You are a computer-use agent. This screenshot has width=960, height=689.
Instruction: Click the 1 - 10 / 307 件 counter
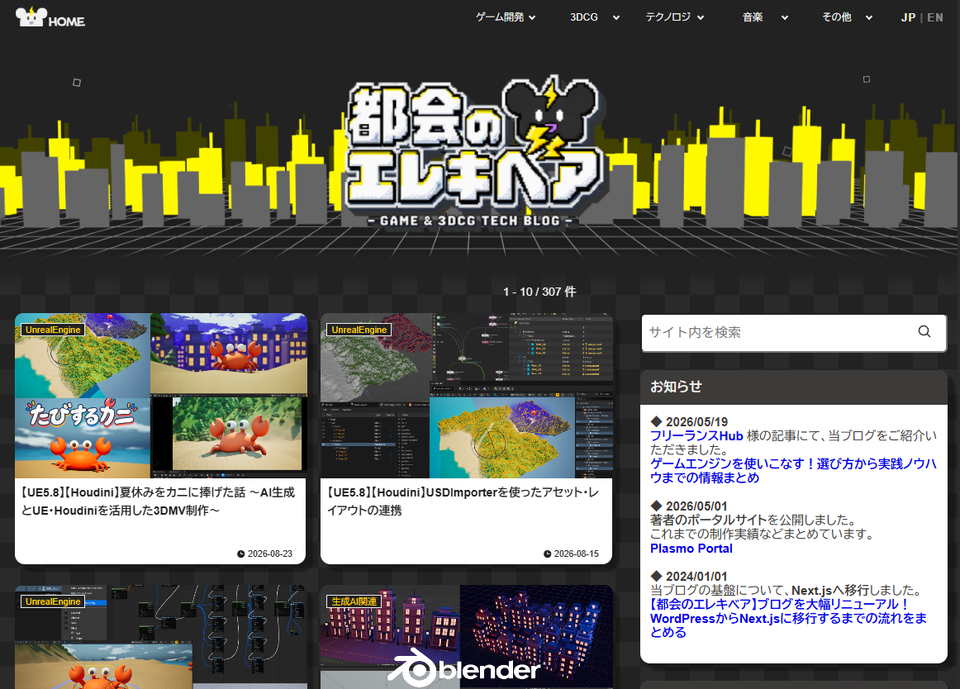[x=539, y=292]
